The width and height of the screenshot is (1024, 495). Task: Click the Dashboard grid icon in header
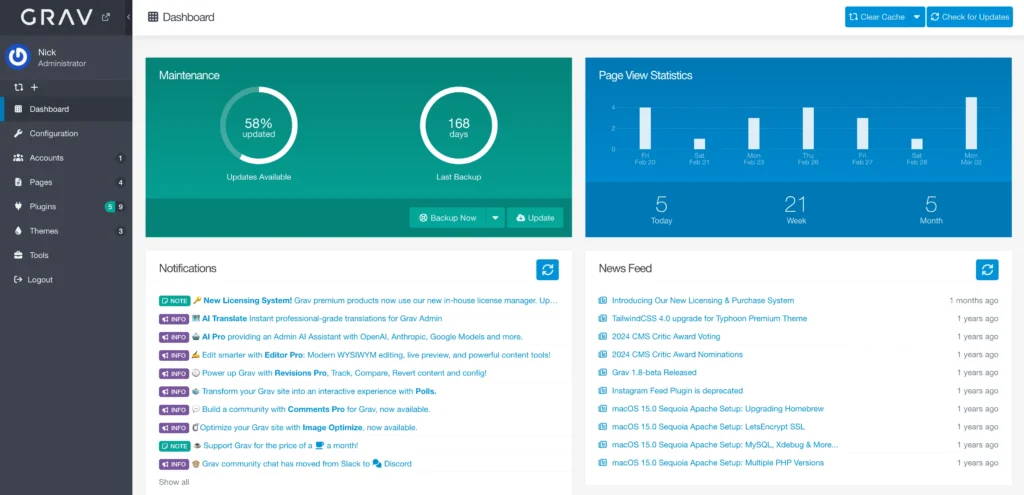(x=153, y=17)
